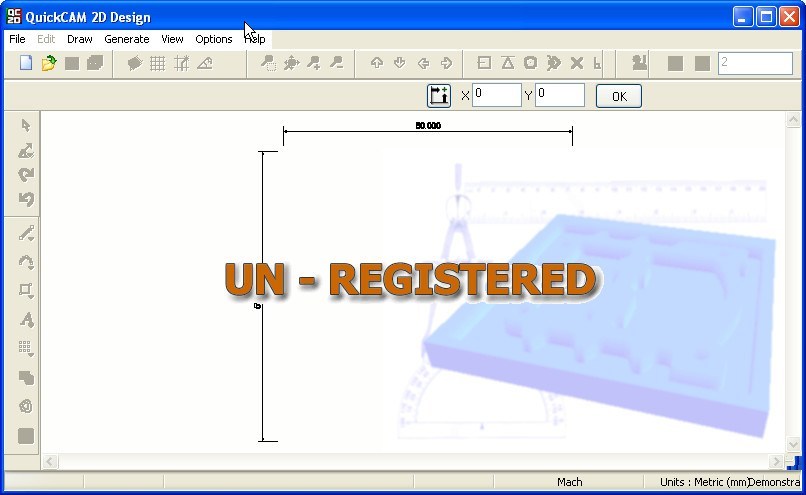Click the X intersection snap icon
The image size is (806, 495).
tap(577, 63)
